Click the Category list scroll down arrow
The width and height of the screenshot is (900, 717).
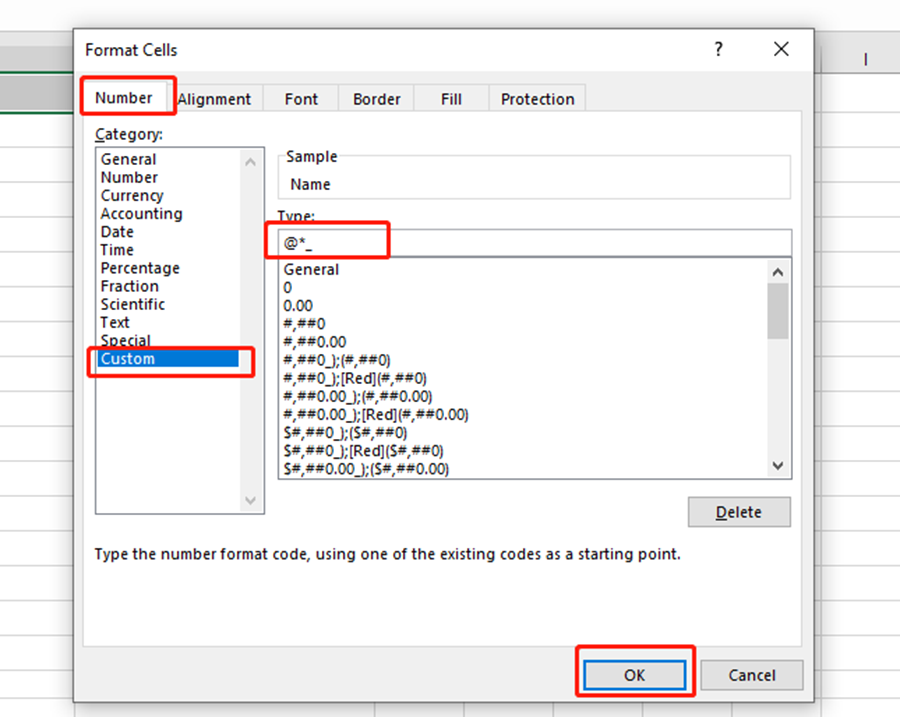250,500
